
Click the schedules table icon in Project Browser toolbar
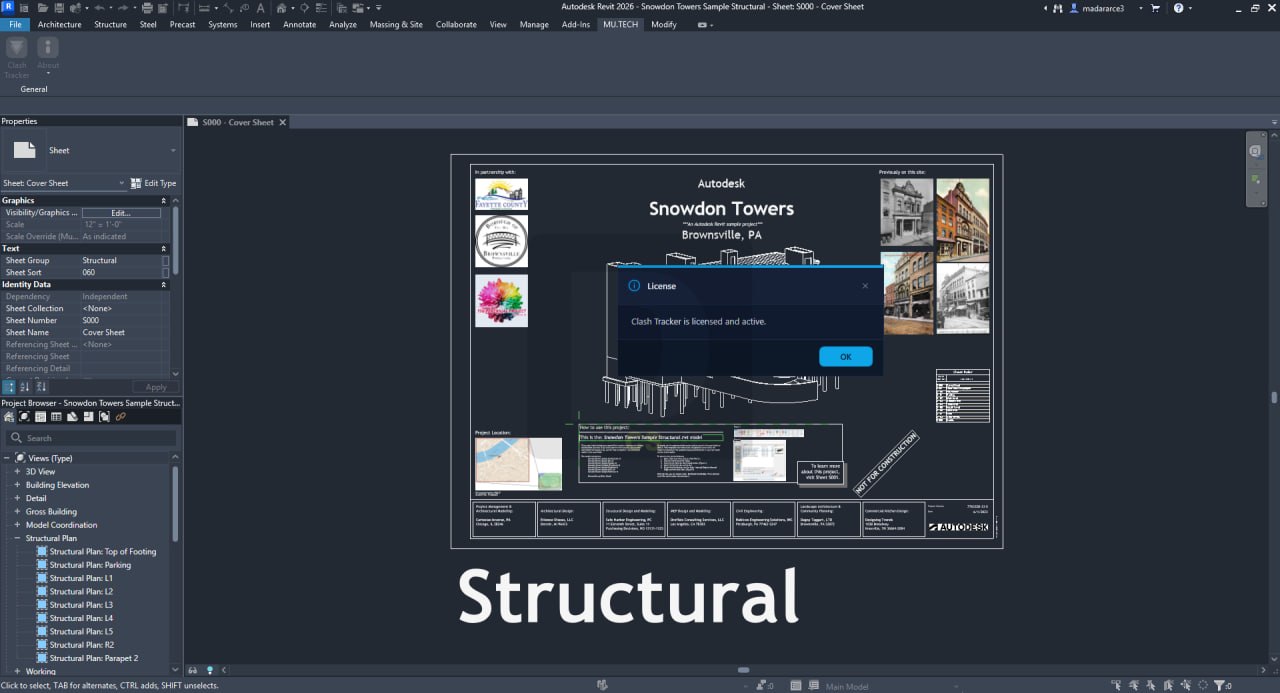click(56, 416)
